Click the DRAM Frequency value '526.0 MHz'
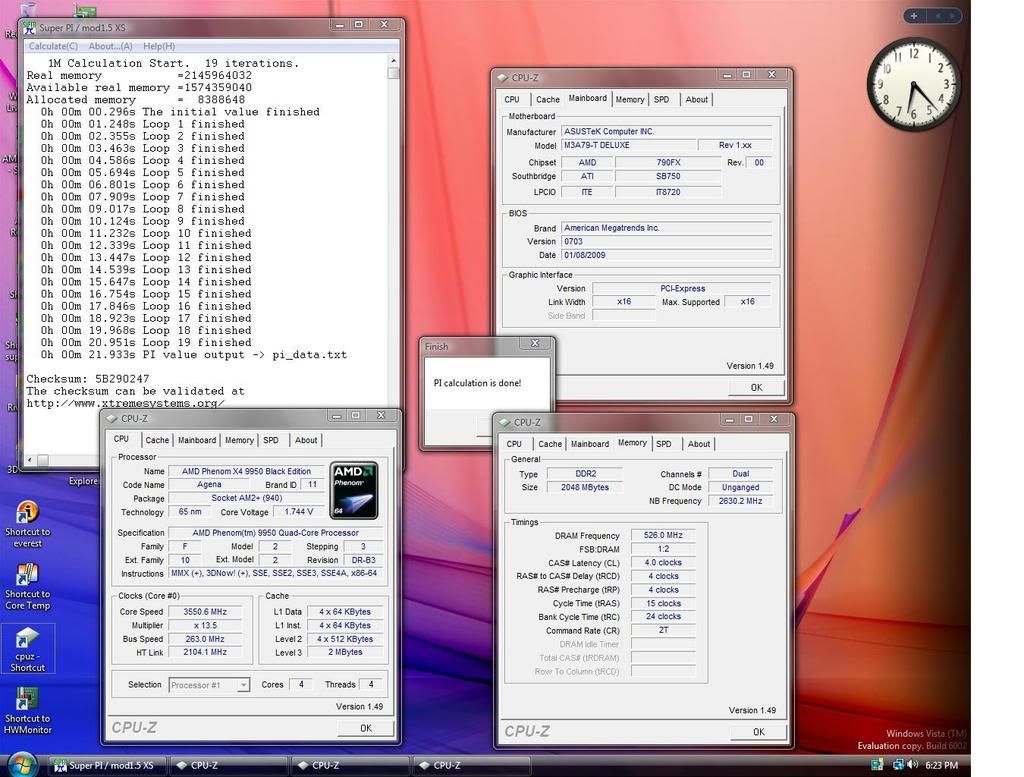The width and height of the screenshot is (1024, 777). [663, 535]
